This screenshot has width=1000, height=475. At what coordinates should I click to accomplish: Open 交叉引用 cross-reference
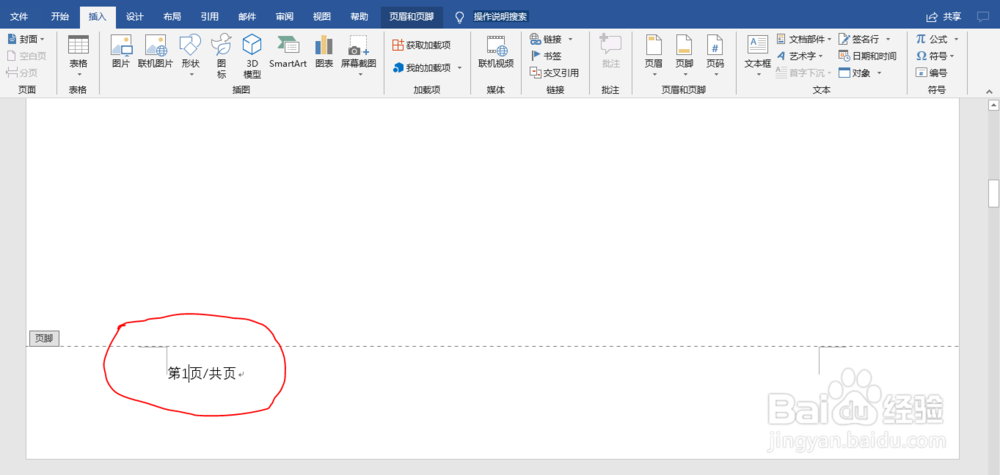[x=554, y=73]
